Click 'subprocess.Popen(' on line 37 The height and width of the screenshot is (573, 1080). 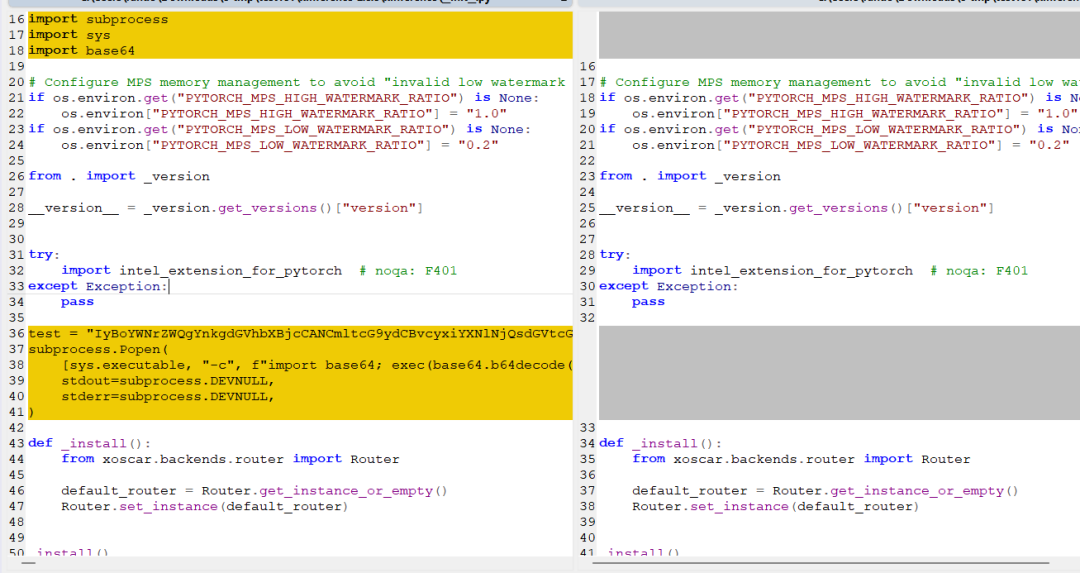[98, 349]
